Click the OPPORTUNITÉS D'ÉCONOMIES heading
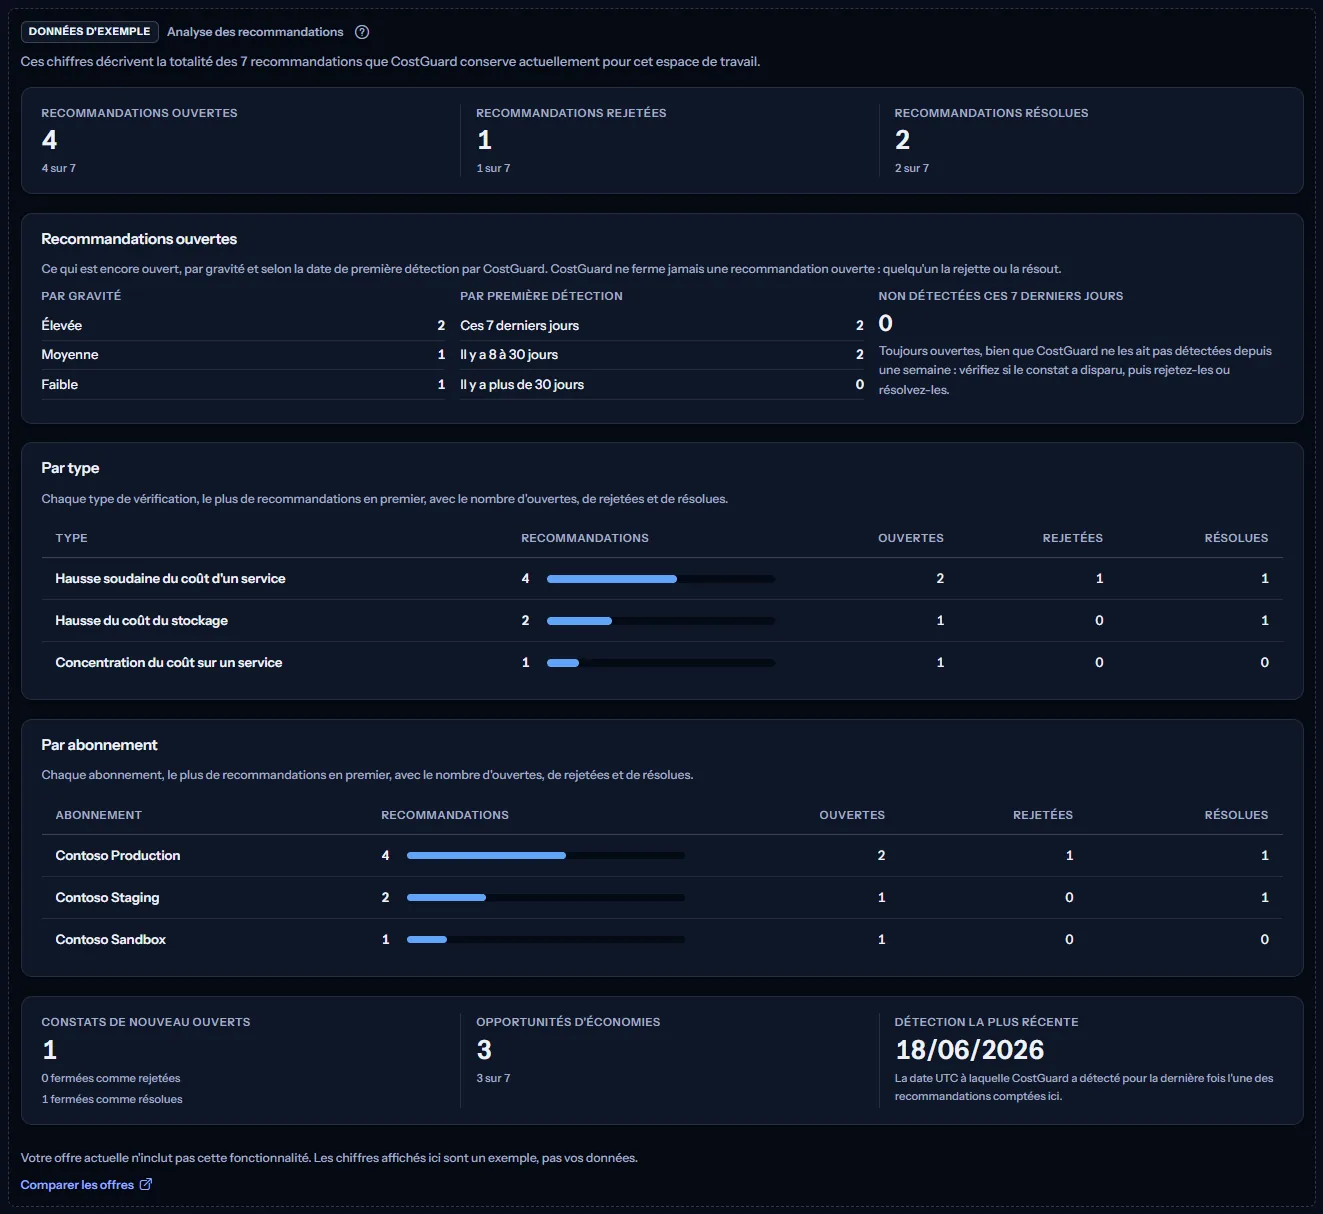1323x1214 pixels. [568, 1022]
